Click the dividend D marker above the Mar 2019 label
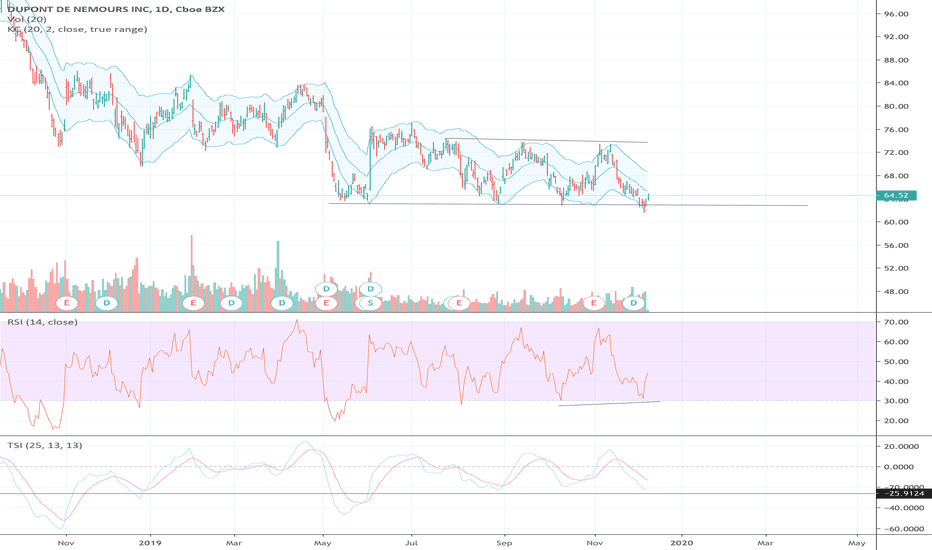This screenshot has height=550, width=932. pyautogui.click(x=231, y=303)
